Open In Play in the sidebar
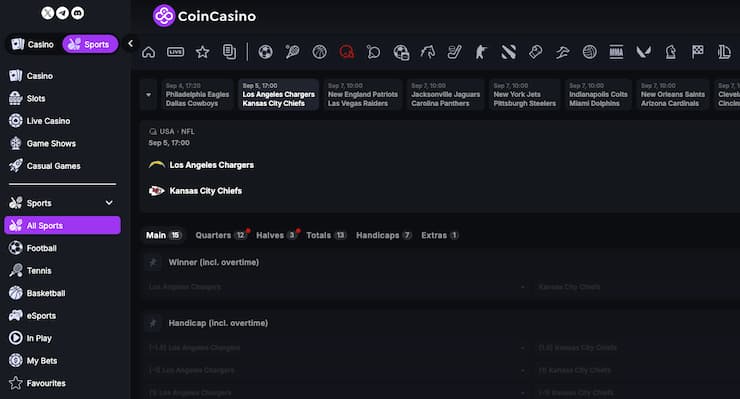The width and height of the screenshot is (740, 399). [x=62, y=339]
